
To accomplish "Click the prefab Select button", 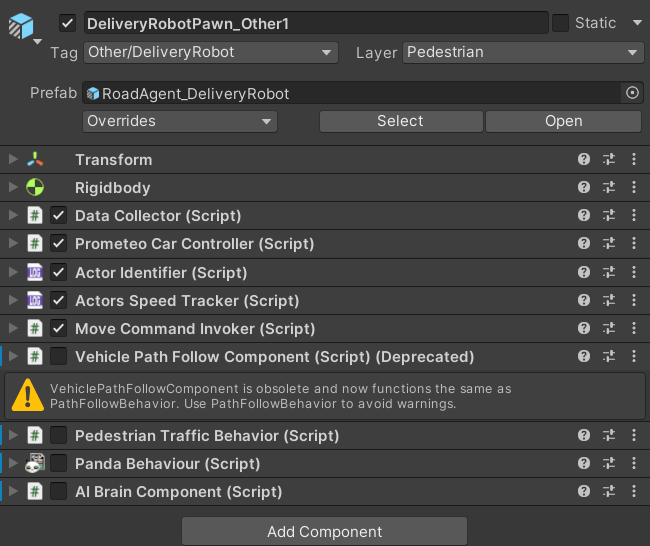I will 401,121.
